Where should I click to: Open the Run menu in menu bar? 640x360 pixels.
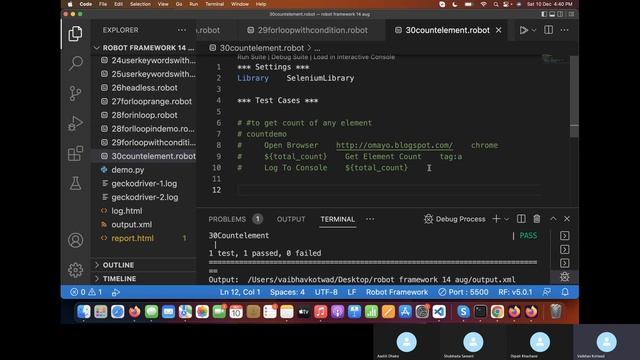pyautogui.click(x=193, y=4)
